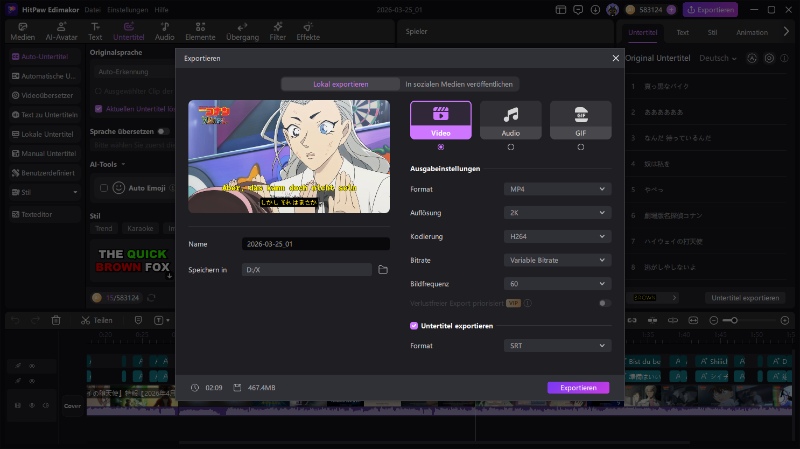
Task: Switch to Lokal exportieren tab
Action: point(340,84)
